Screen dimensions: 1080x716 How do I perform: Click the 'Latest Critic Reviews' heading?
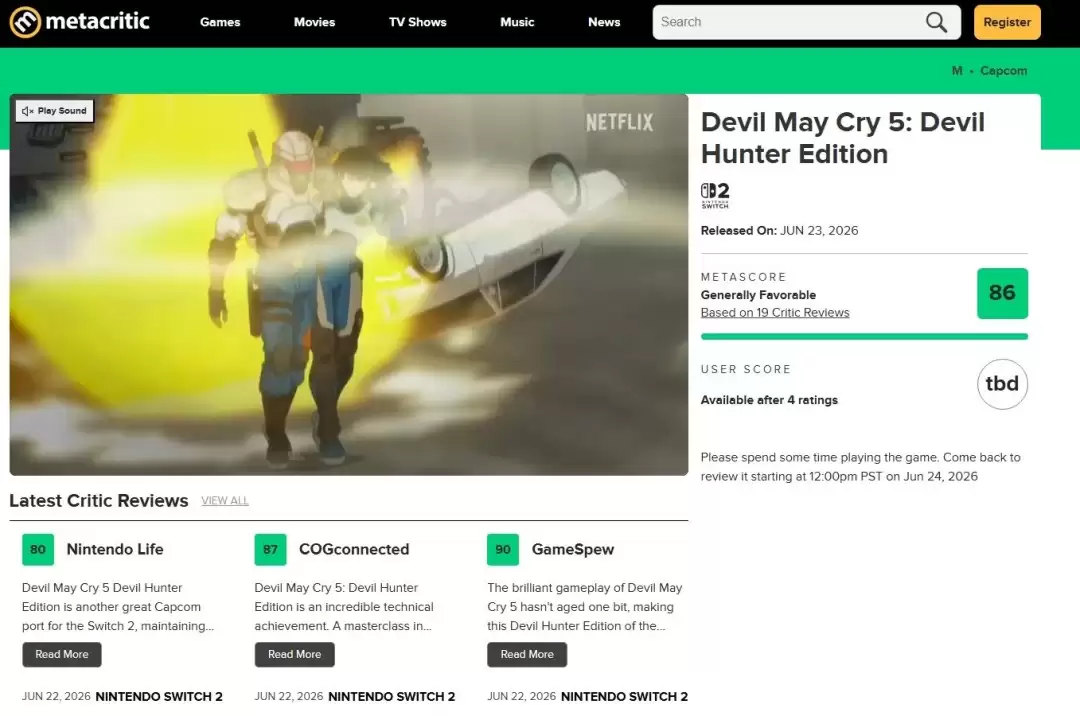click(x=98, y=501)
